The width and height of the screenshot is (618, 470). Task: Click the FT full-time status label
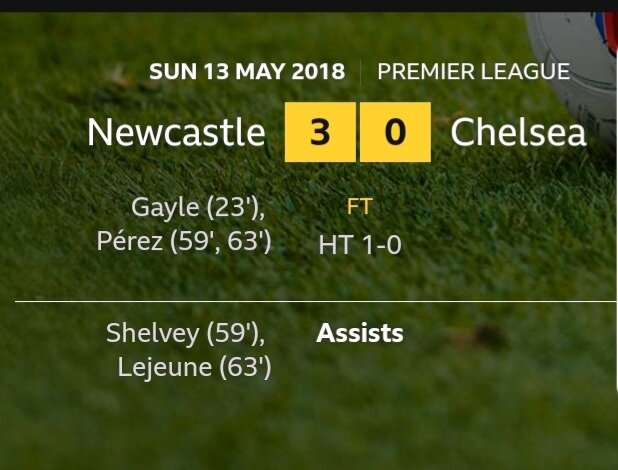click(x=359, y=206)
